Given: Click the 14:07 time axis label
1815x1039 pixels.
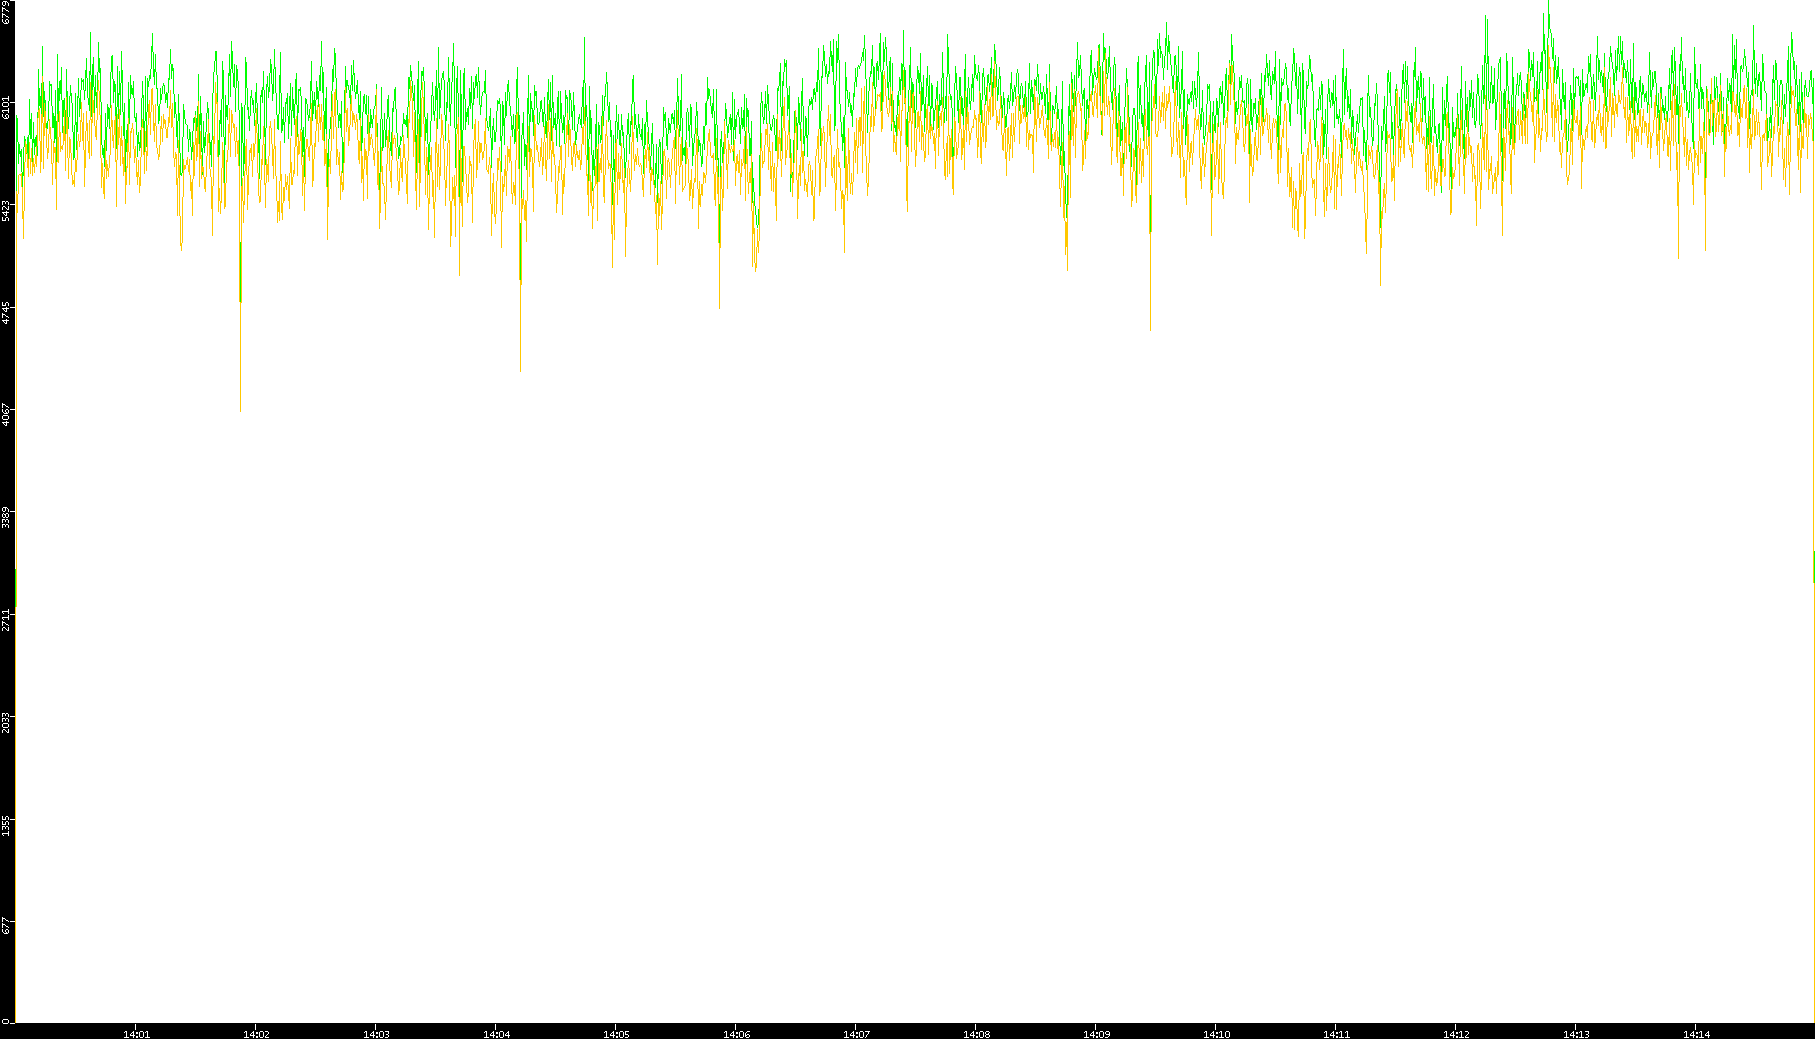Looking at the screenshot, I should (856, 1033).
